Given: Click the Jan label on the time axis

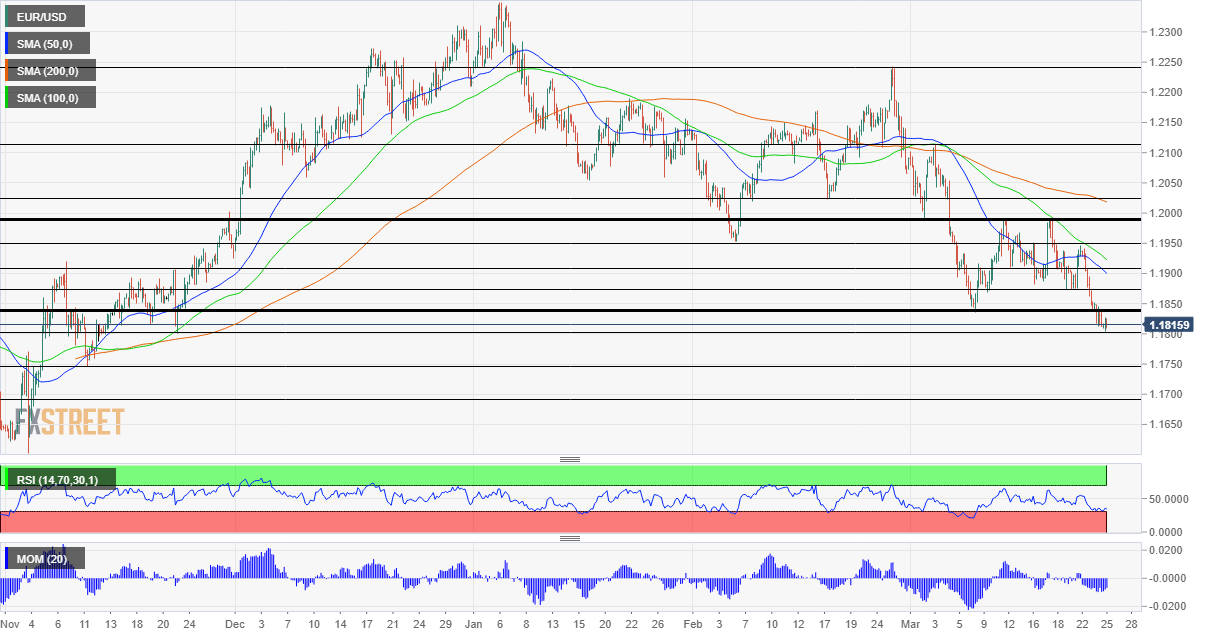Looking at the screenshot, I should (x=473, y=622).
